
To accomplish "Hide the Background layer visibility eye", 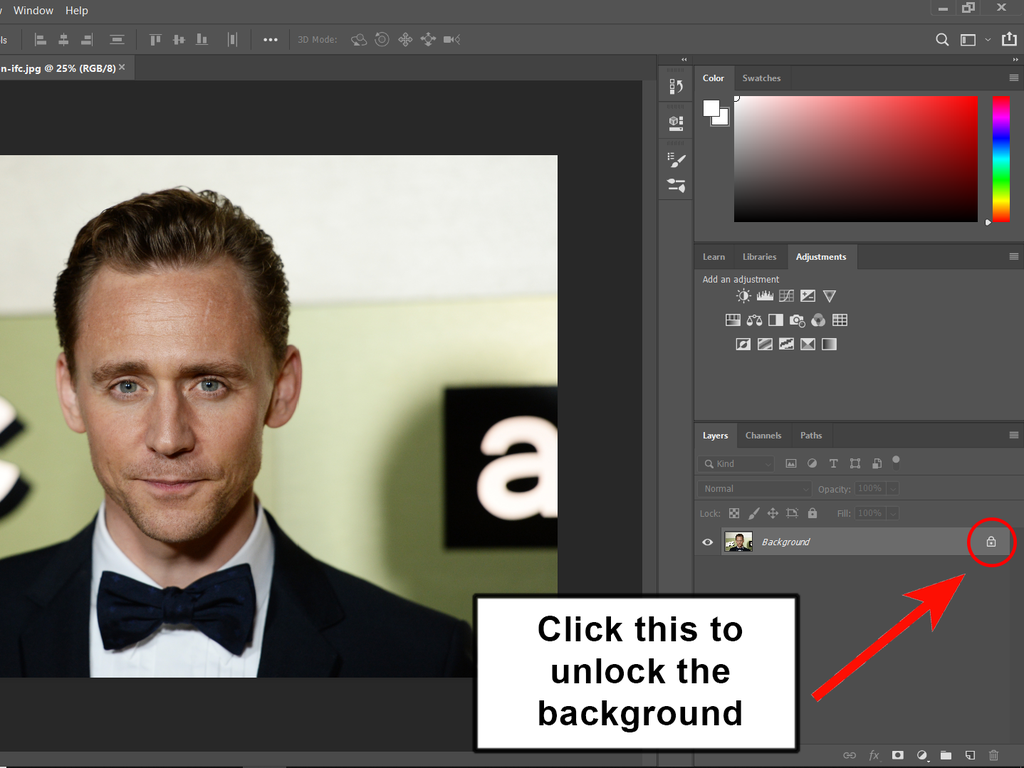I will pyautogui.click(x=707, y=541).
